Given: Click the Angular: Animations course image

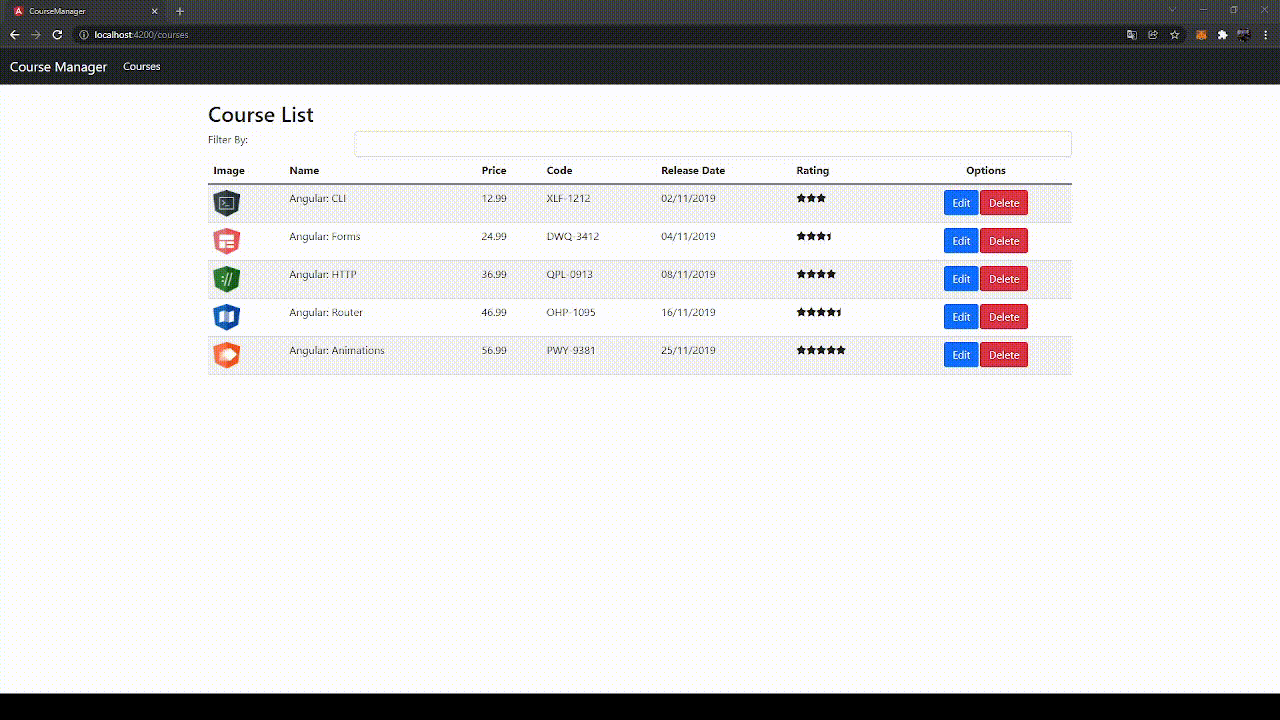Looking at the screenshot, I should [x=227, y=355].
